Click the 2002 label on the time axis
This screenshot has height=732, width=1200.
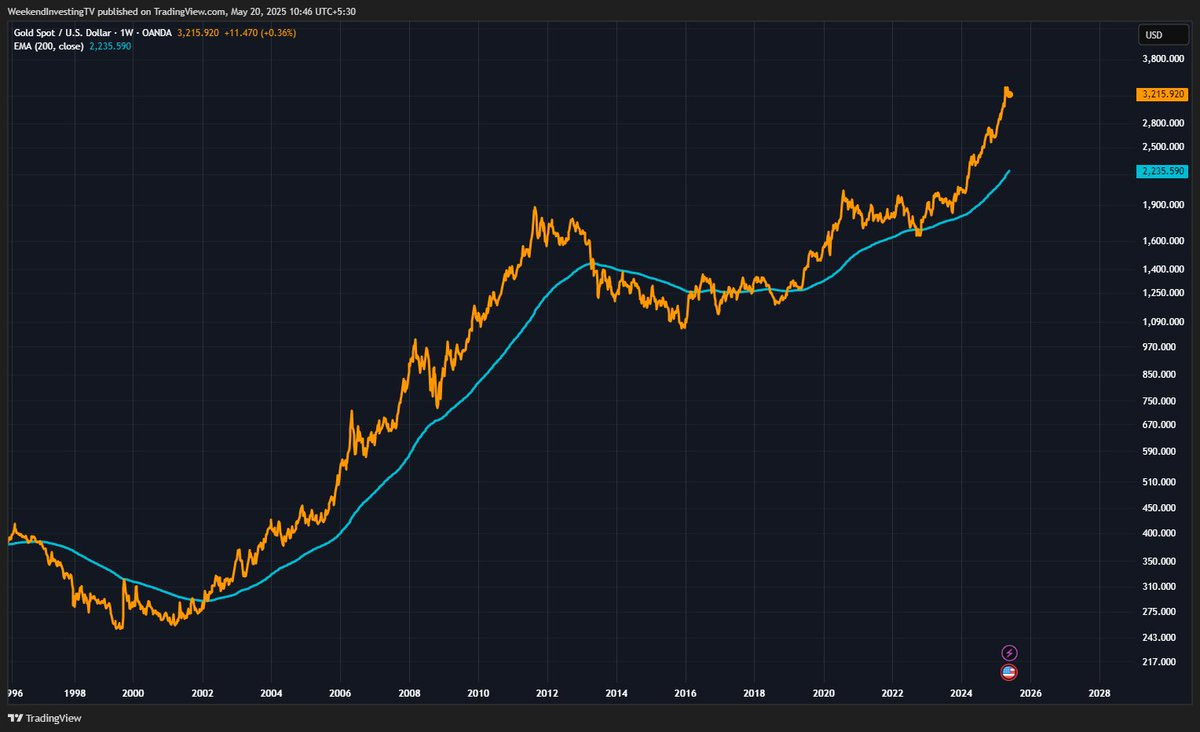[201, 692]
